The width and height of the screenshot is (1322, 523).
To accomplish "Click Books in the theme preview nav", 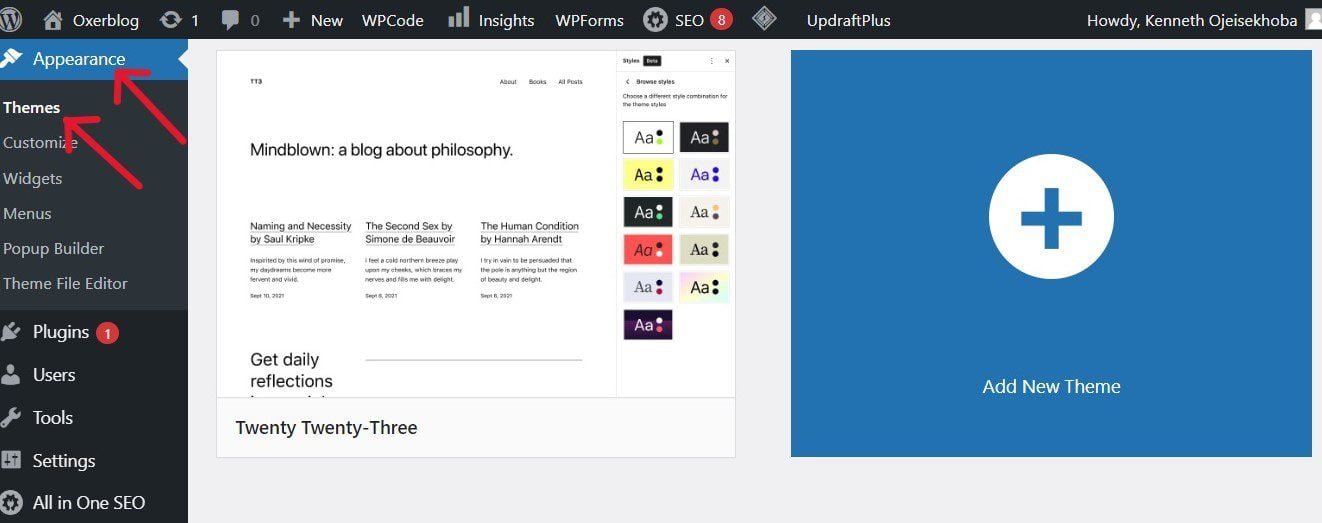I will click(538, 82).
